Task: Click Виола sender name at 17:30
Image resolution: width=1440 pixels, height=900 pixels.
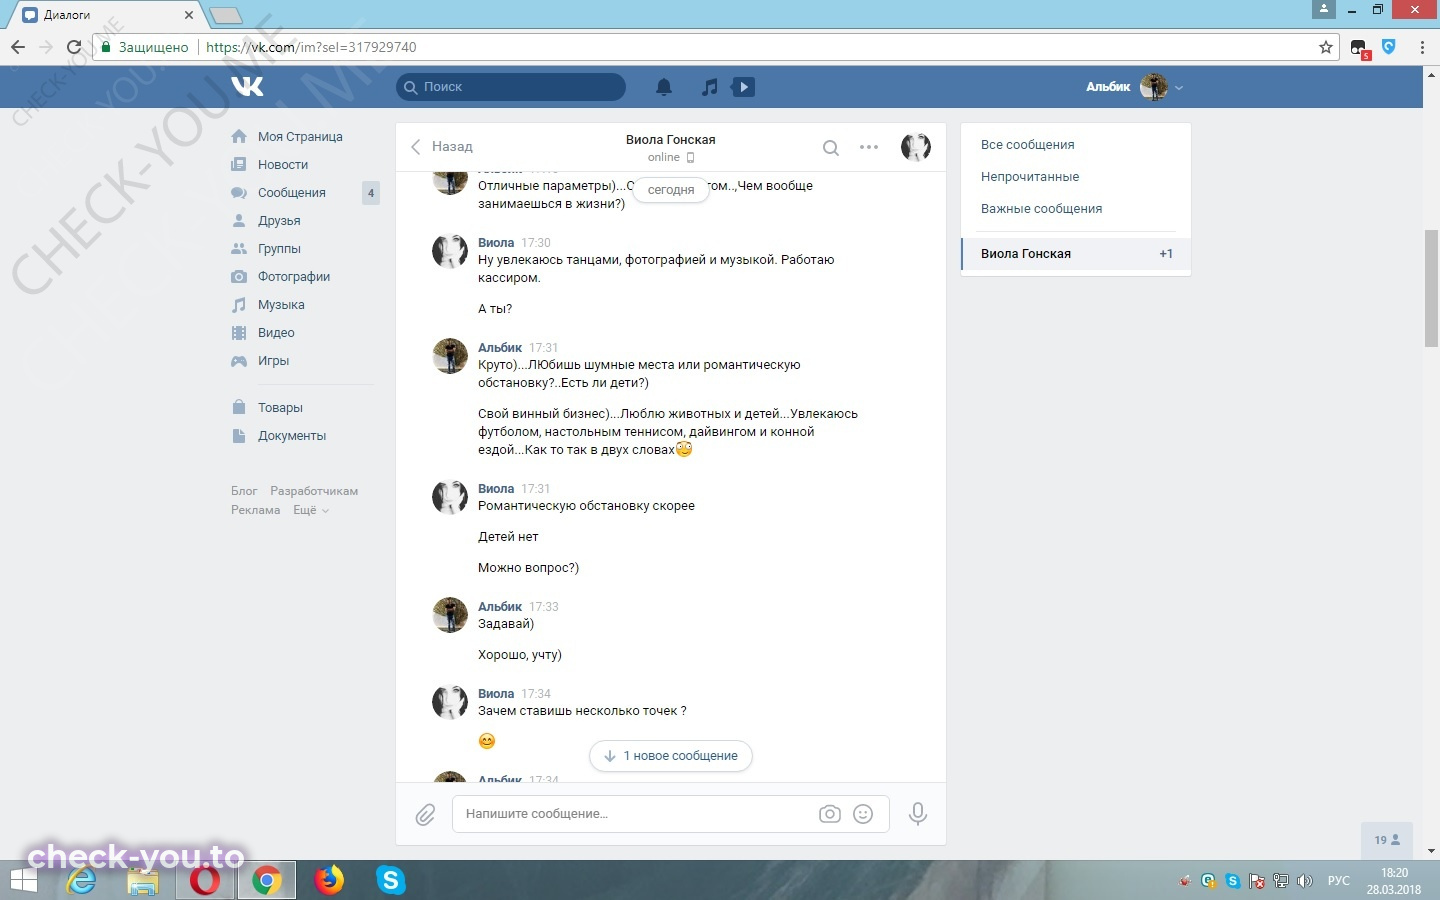Action: tap(496, 243)
